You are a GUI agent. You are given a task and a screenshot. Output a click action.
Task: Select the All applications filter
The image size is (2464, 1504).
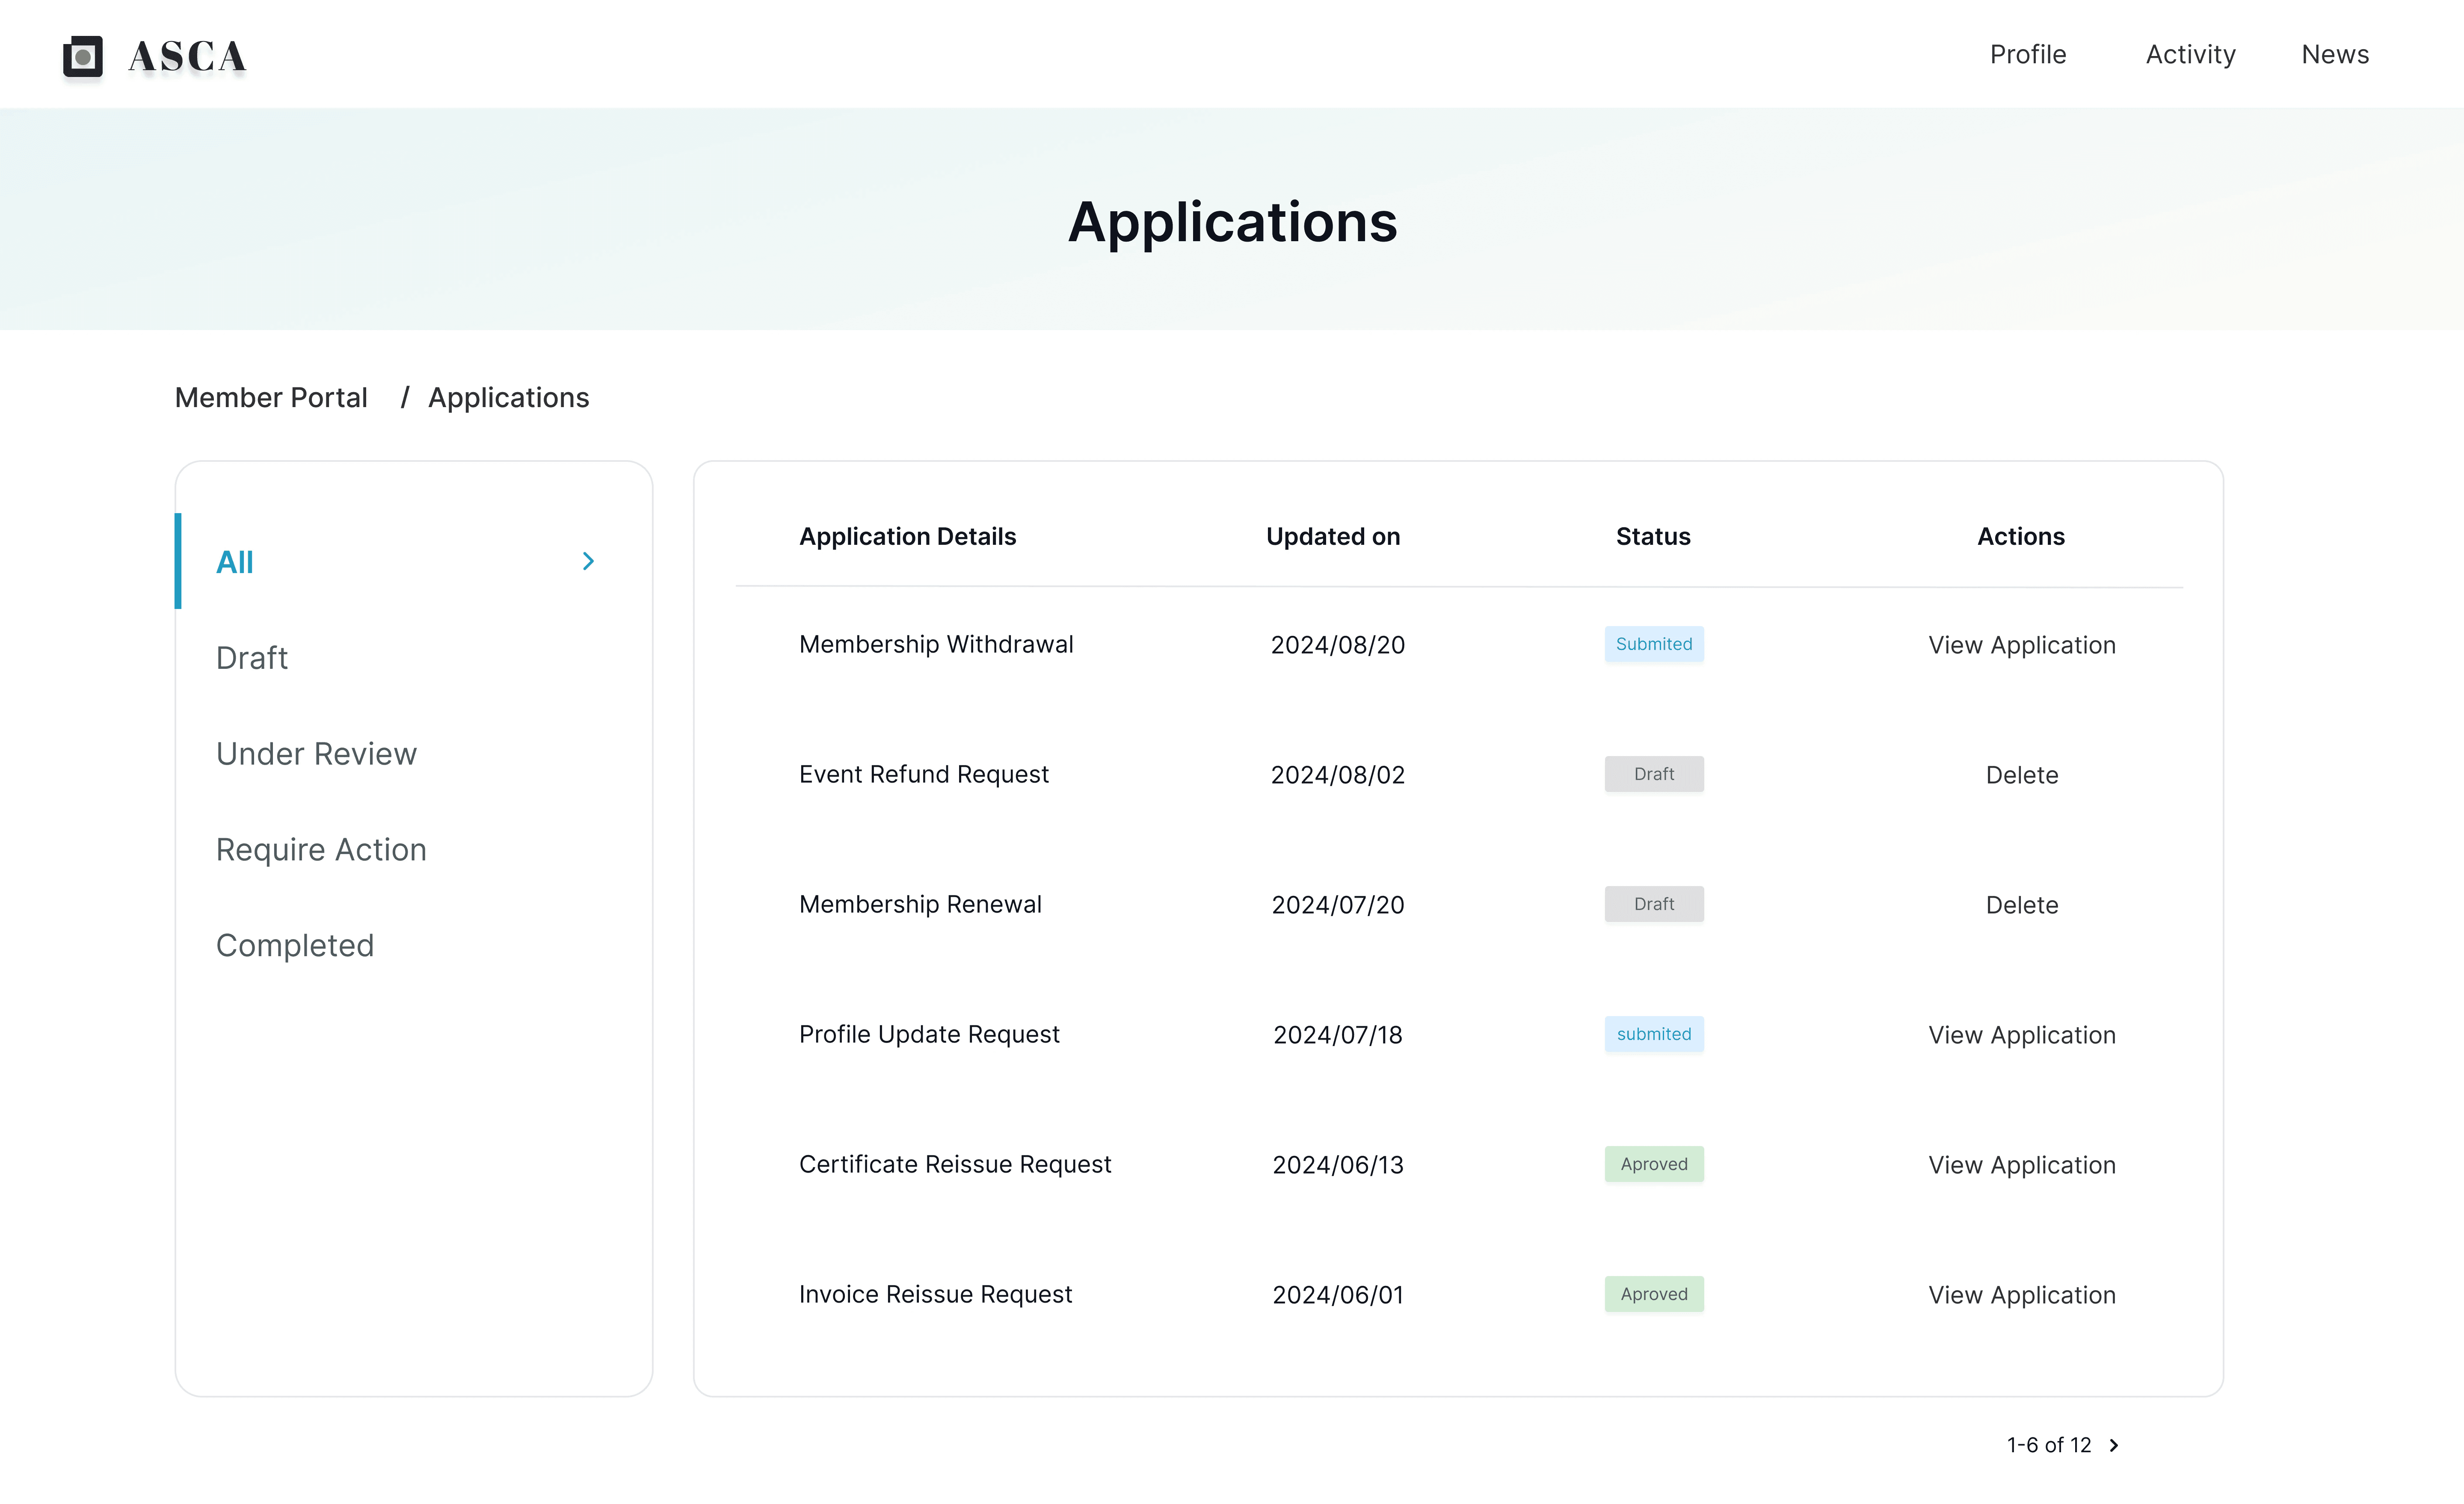[x=235, y=562]
